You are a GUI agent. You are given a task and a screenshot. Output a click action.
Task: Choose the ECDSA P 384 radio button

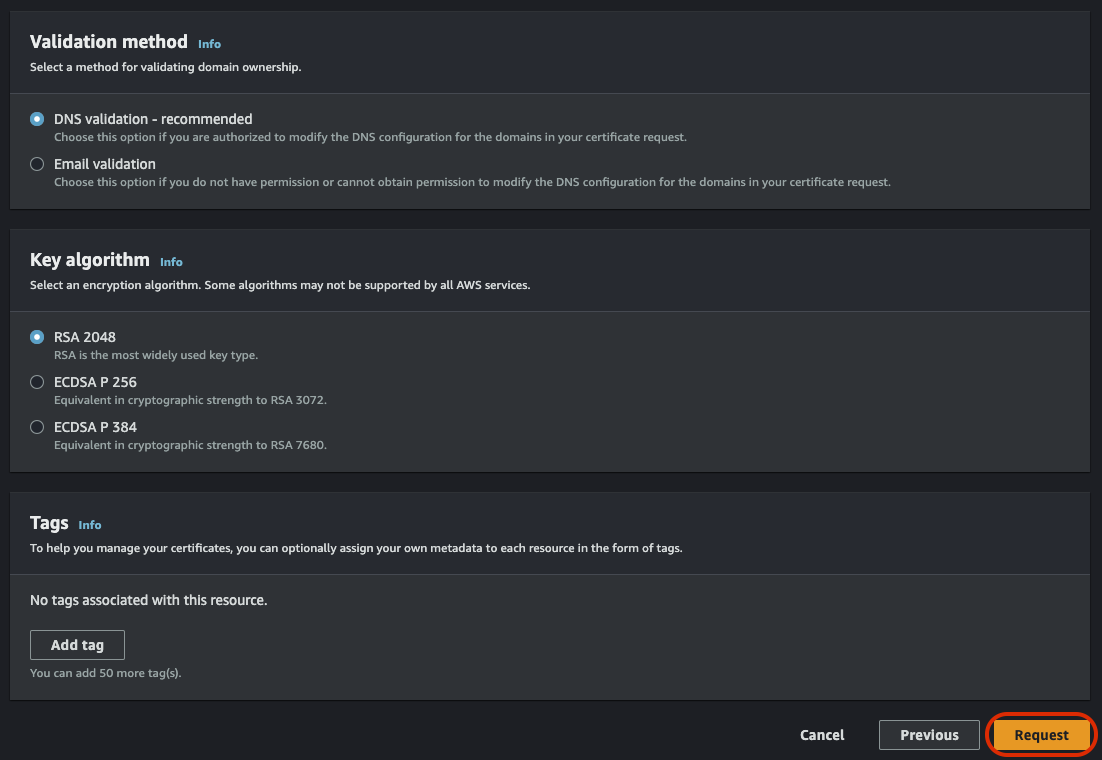click(x=37, y=427)
